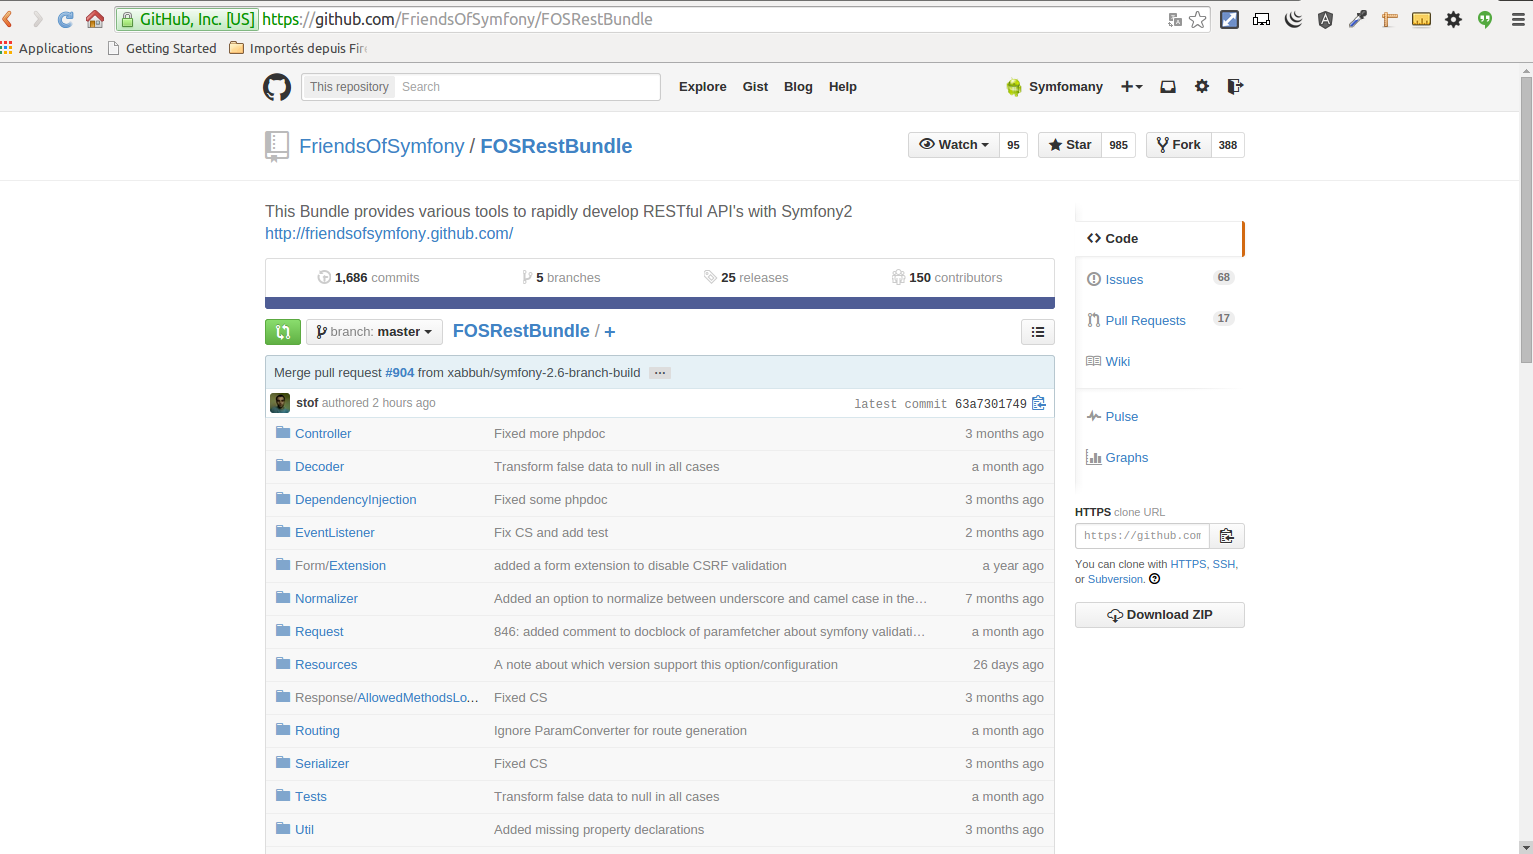Bookmark this page with the star icon
1533x854 pixels.
coord(1198,19)
